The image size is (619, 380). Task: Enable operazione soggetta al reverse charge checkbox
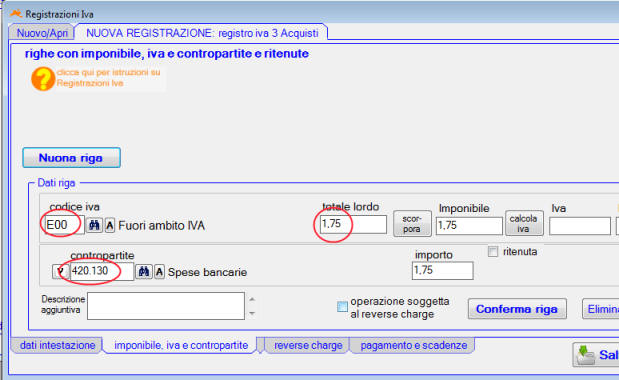pyautogui.click(x=342, y=307)
